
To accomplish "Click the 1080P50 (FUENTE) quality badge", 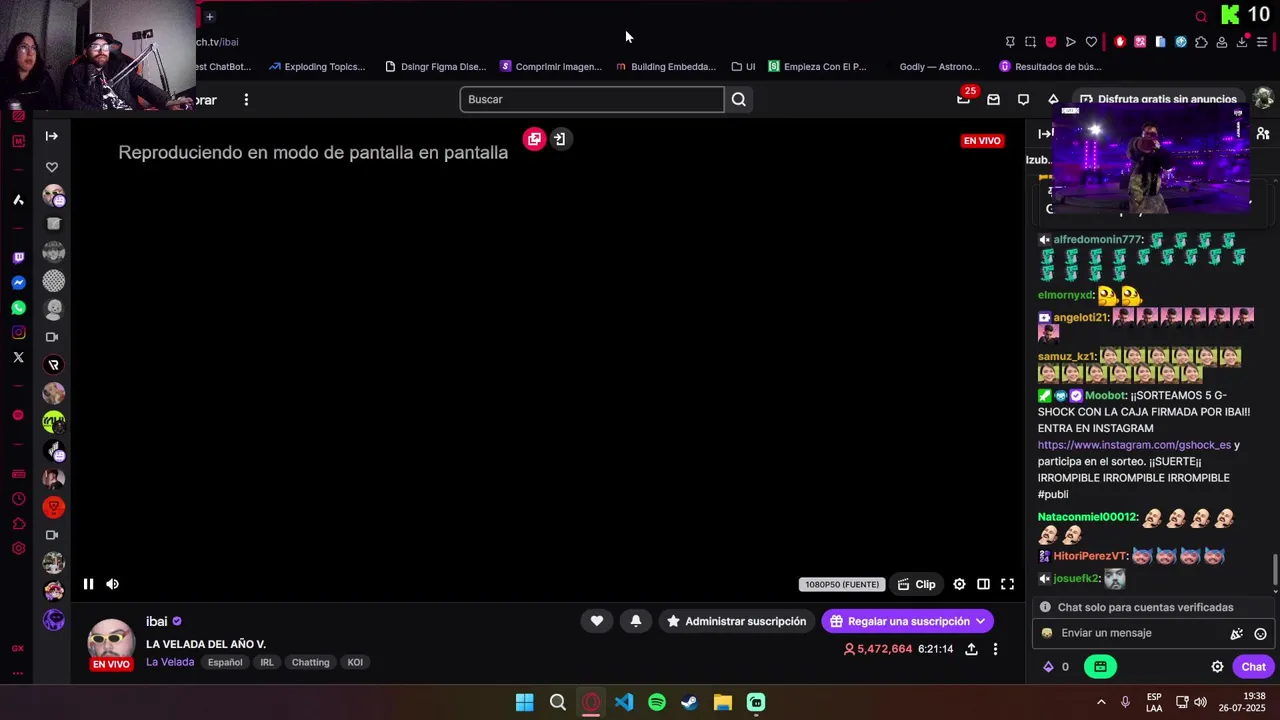I will coord(841,584).
